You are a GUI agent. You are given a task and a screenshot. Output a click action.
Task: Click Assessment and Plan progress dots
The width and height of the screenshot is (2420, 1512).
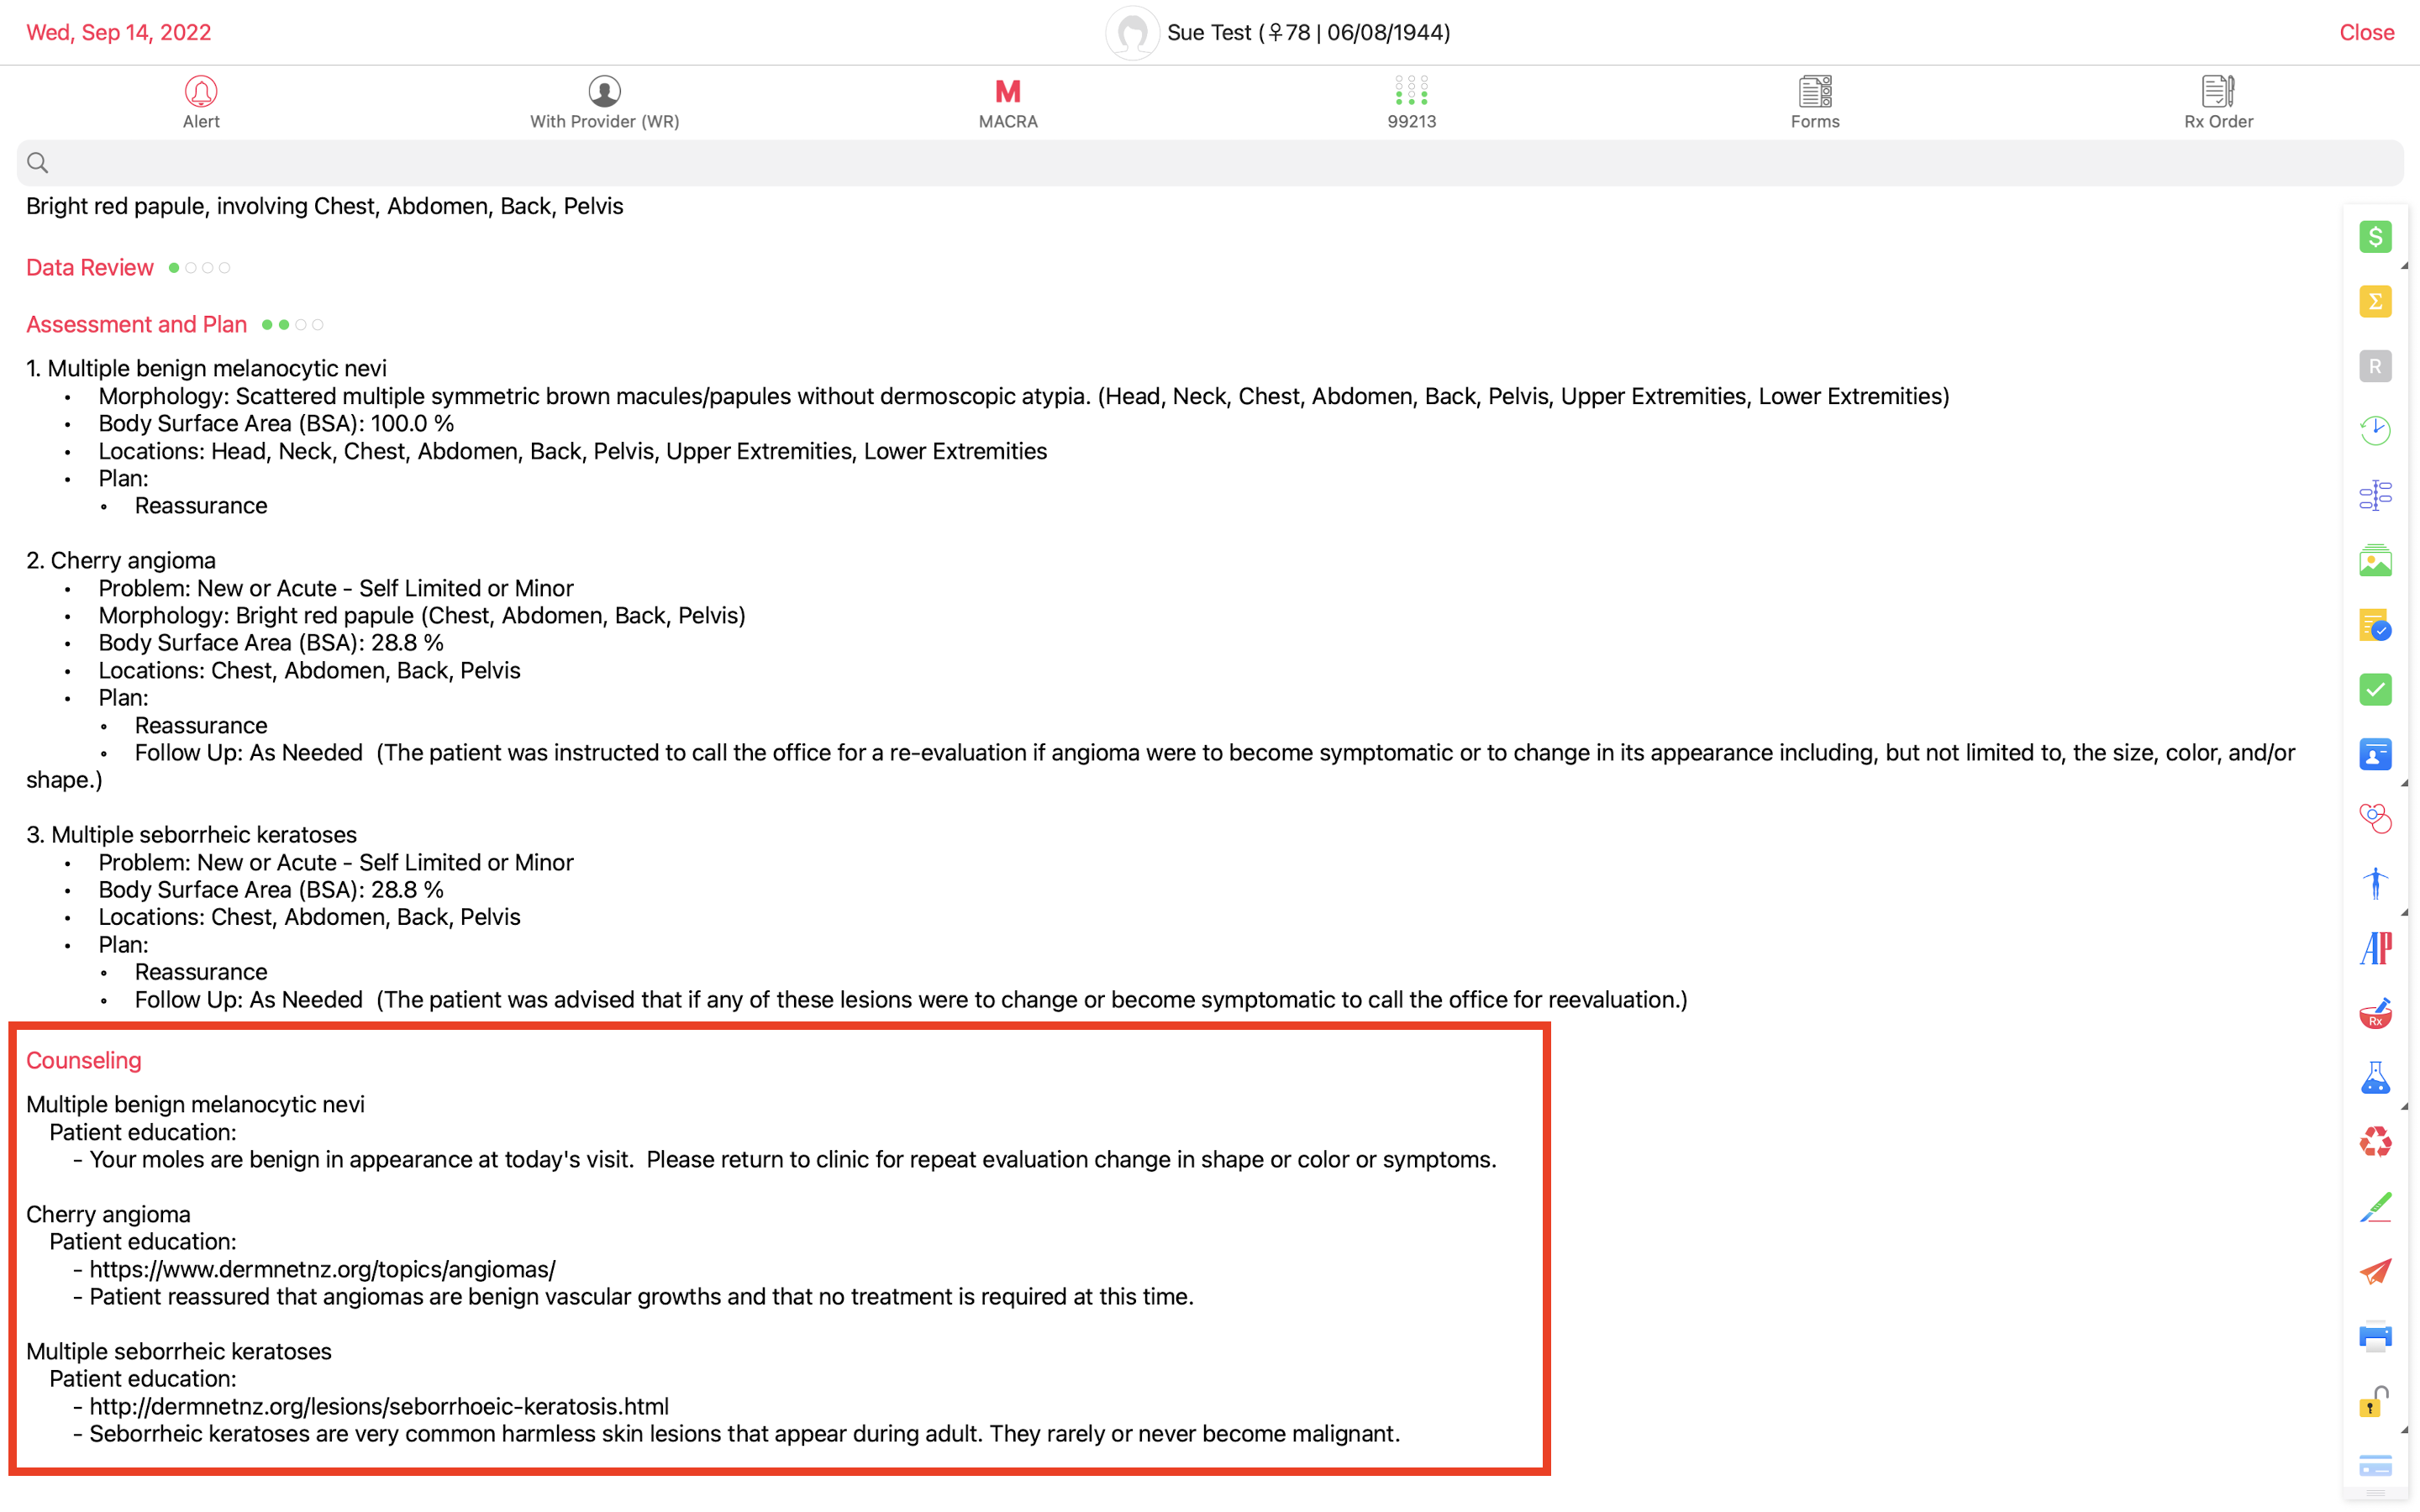click(292, 324)
